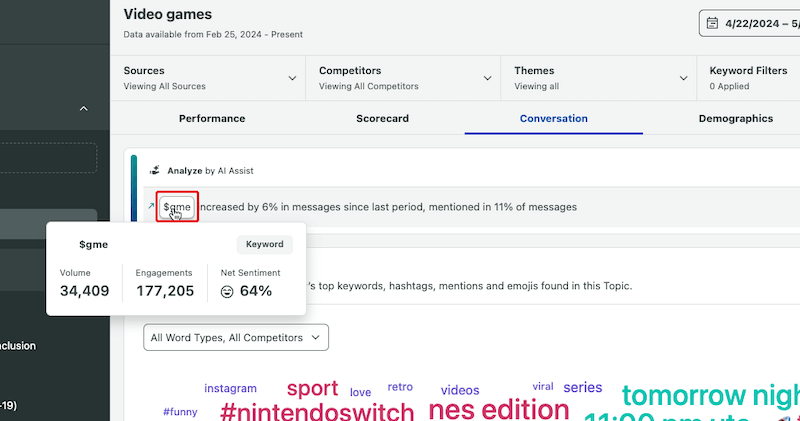
Task: Switch to the Performance tab
Action: (212, 118)
